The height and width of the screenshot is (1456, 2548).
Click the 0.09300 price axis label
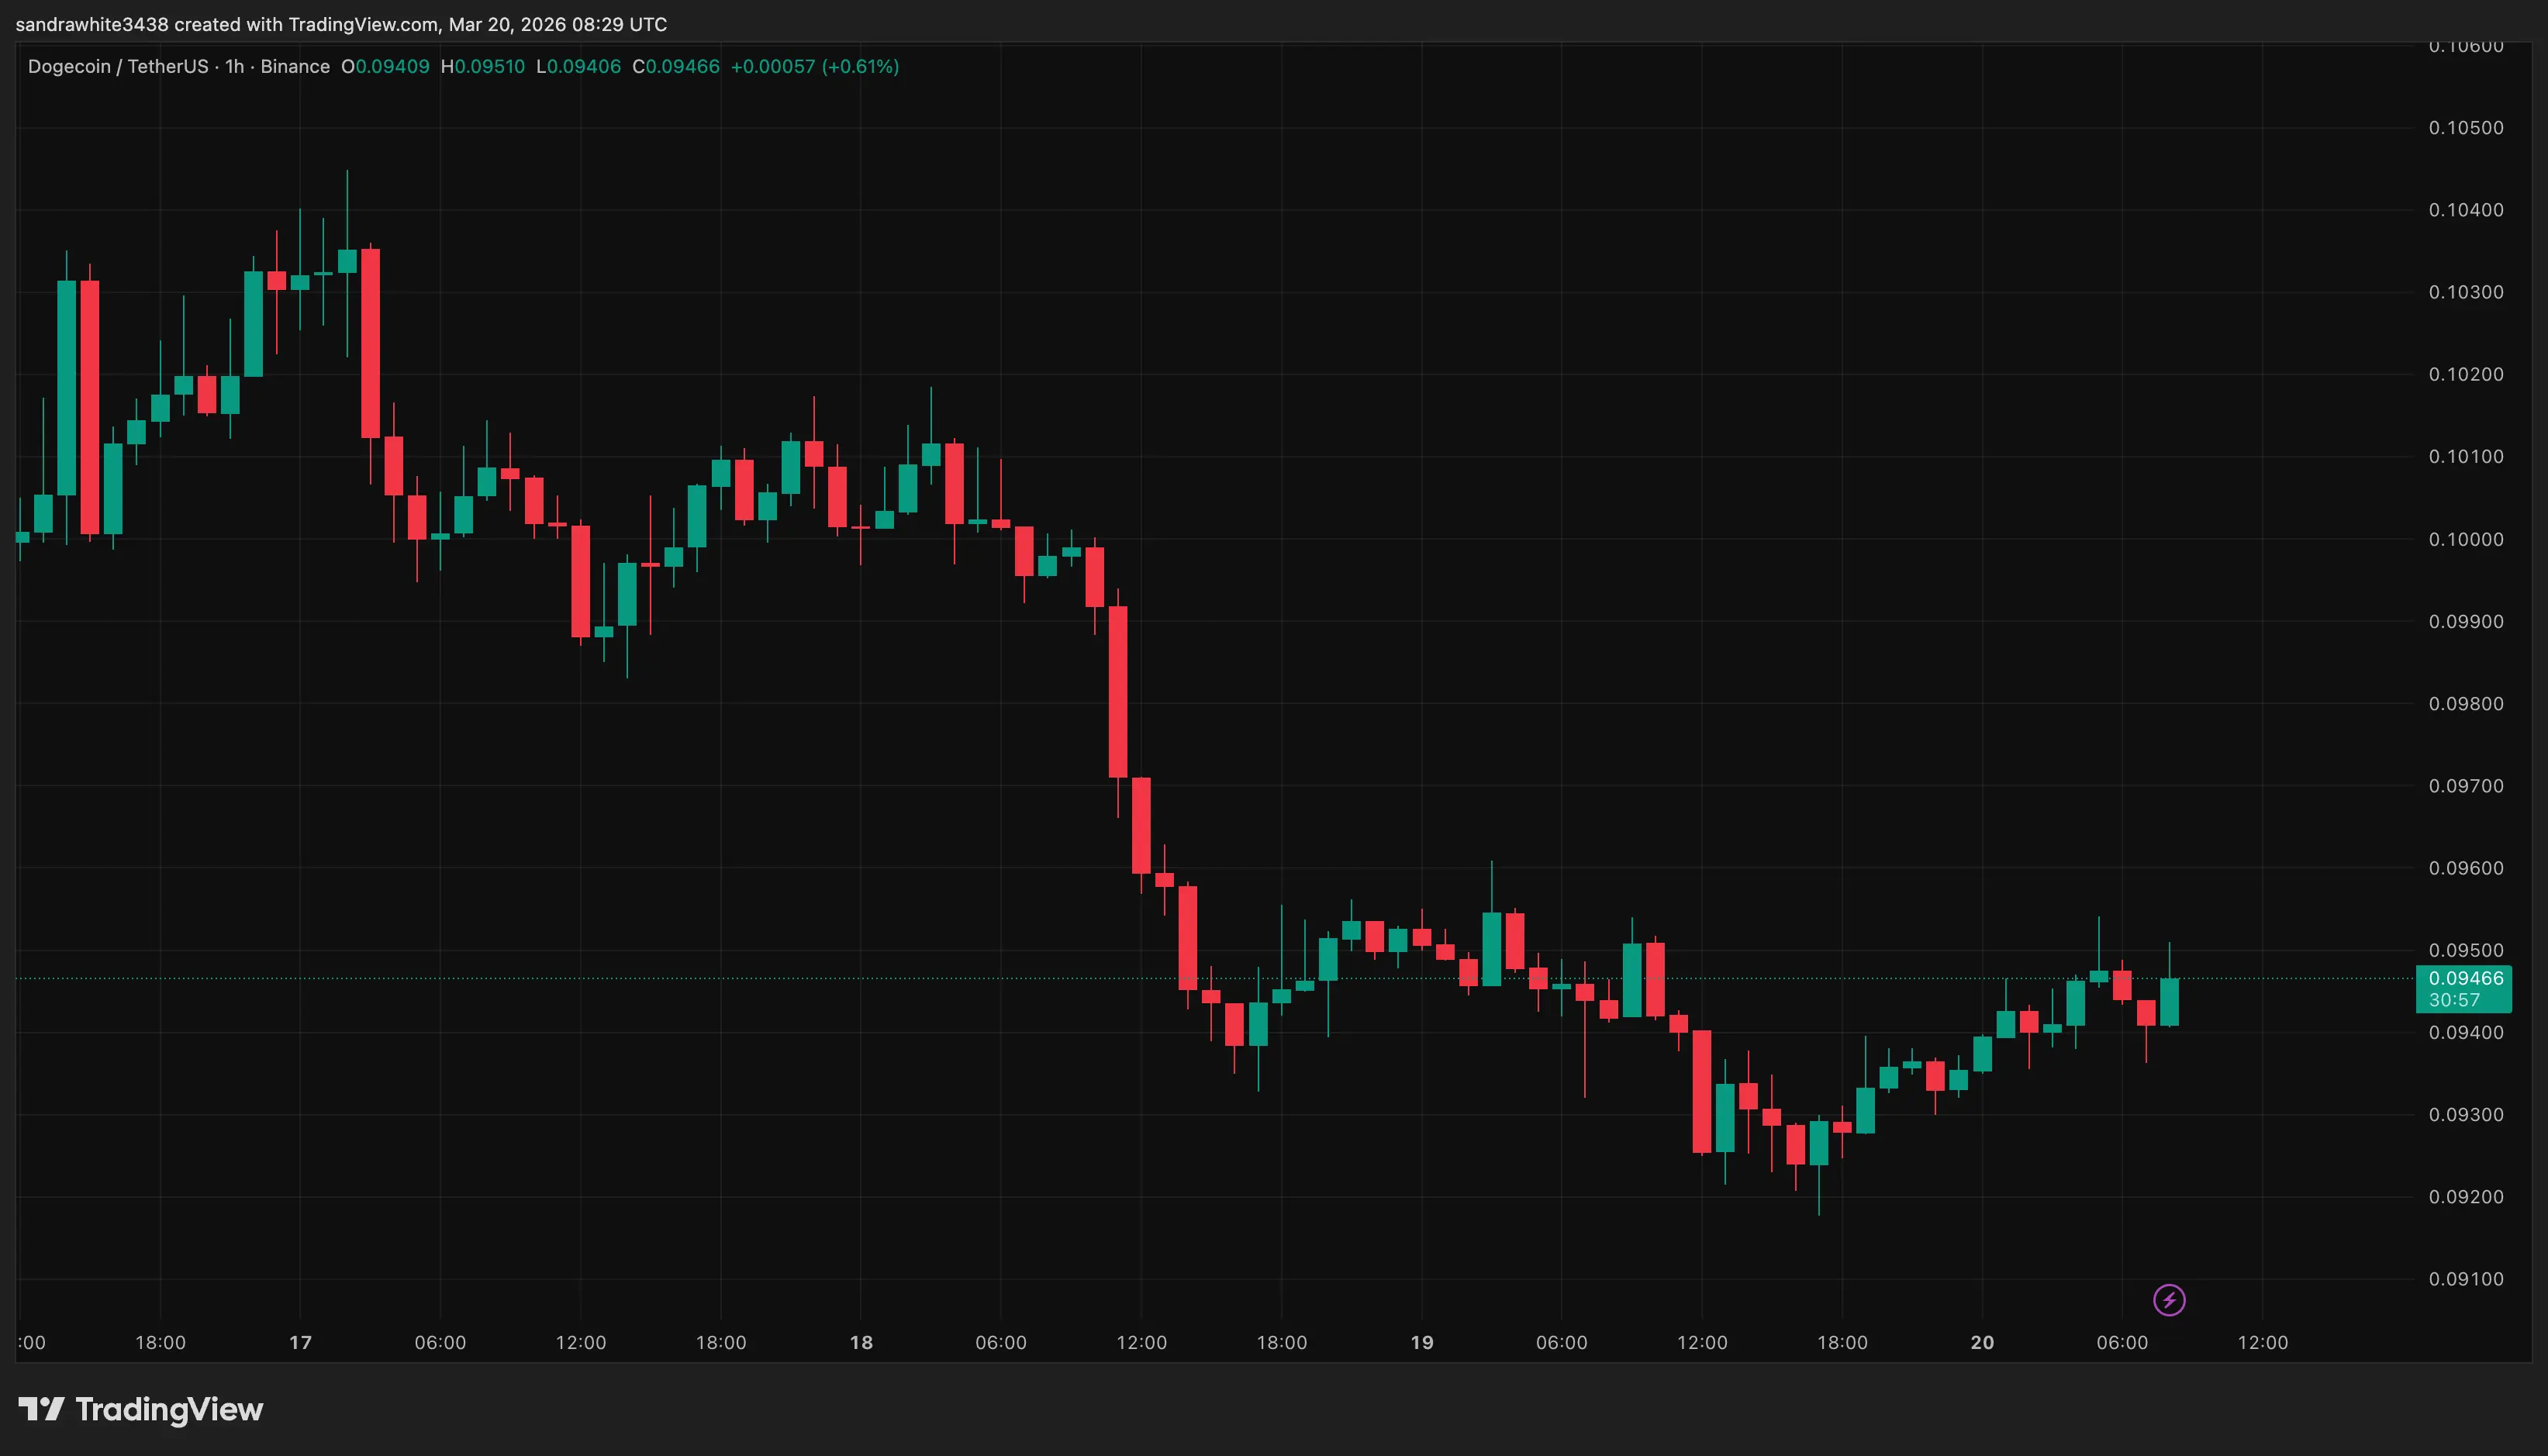click(2466, 1114)
